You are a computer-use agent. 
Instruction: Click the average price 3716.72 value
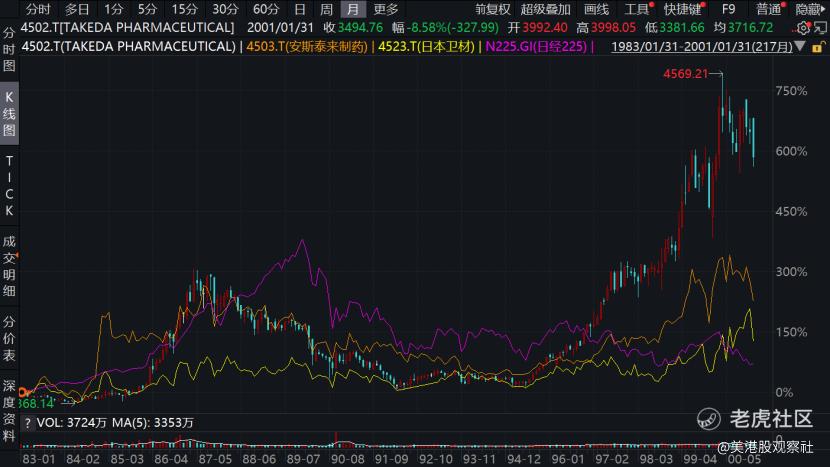coord(750,28)
